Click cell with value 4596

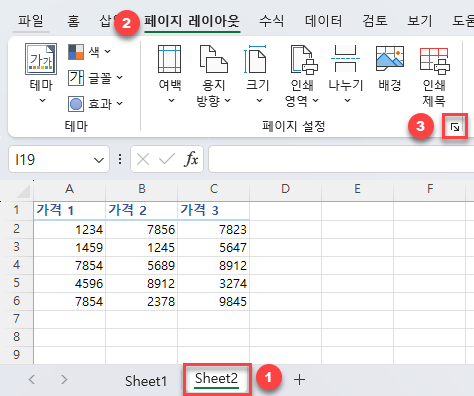[69, 283]
